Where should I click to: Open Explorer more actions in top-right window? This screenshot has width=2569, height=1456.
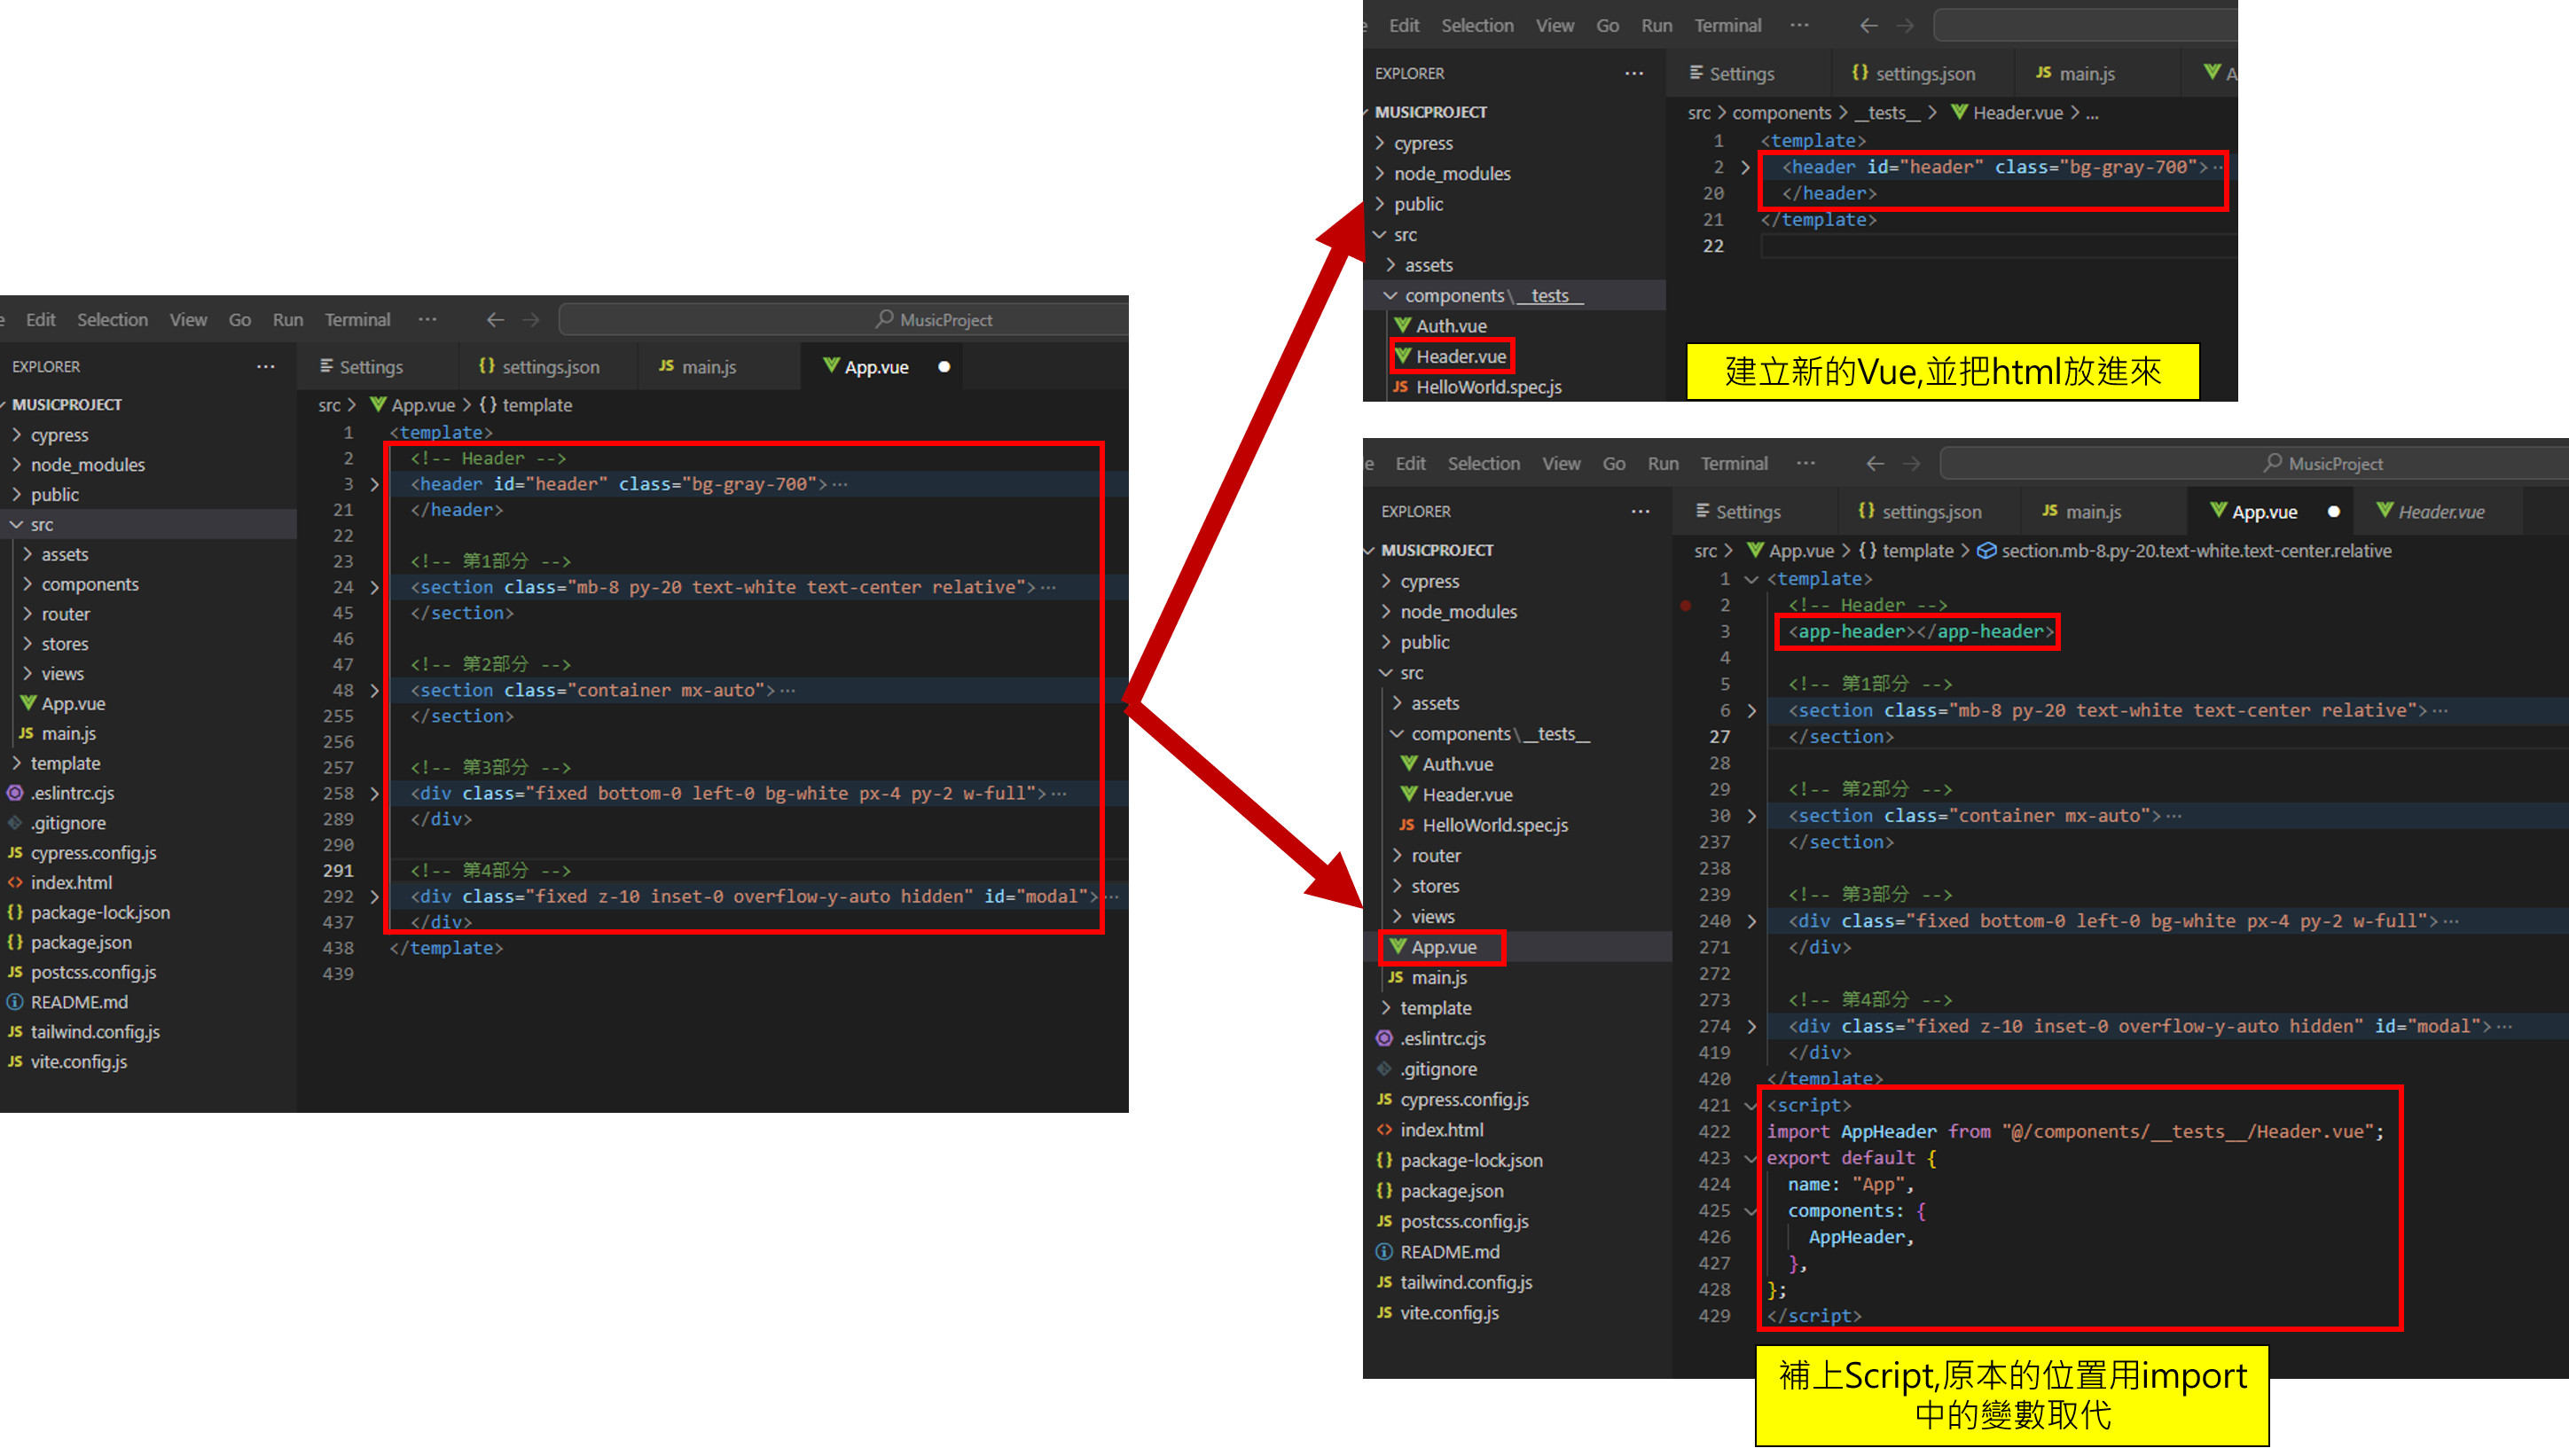(x=1635, y=73)
